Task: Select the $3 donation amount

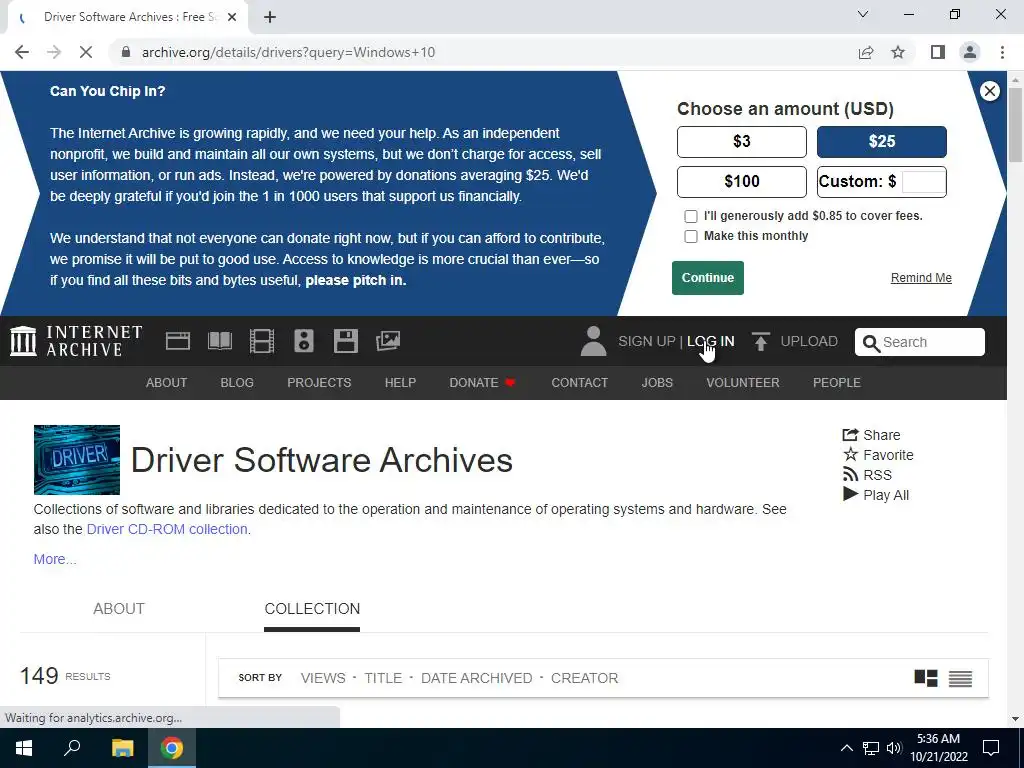Action: 741,142
